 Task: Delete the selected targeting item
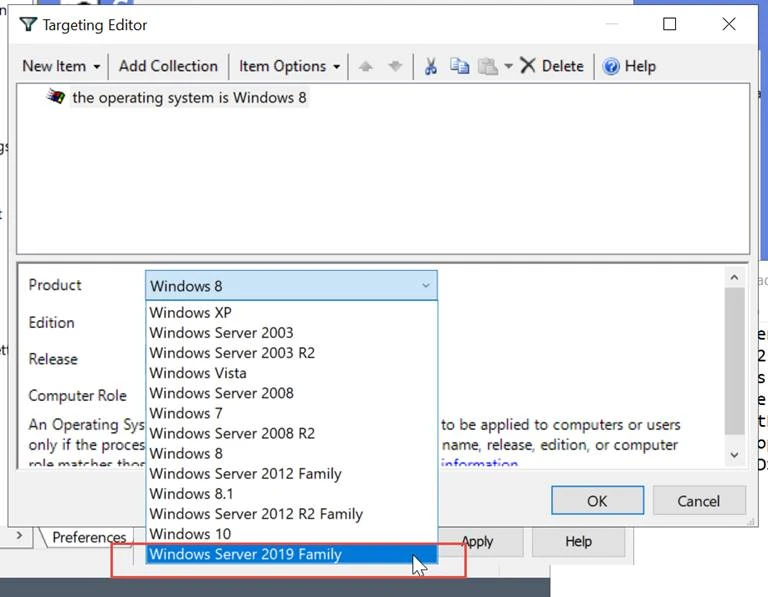pyautogui.click(x=551, y=66)
